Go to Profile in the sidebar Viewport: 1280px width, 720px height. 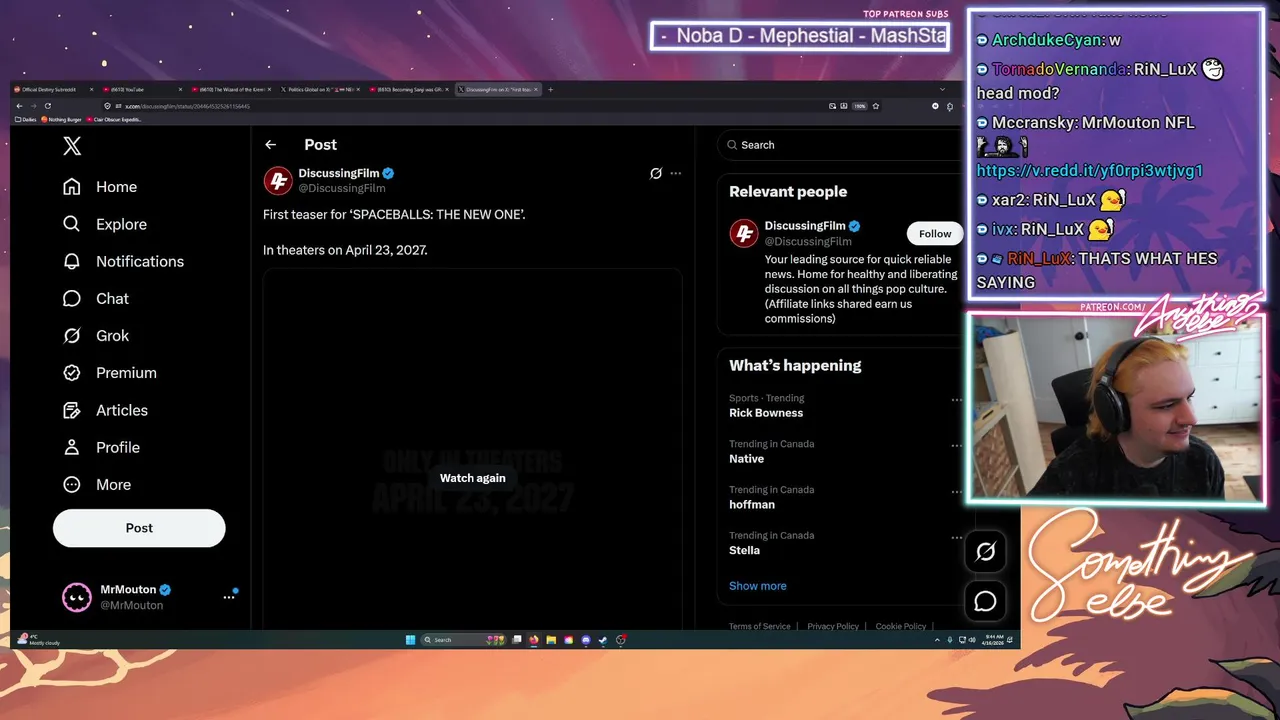(x=101, y=447)
